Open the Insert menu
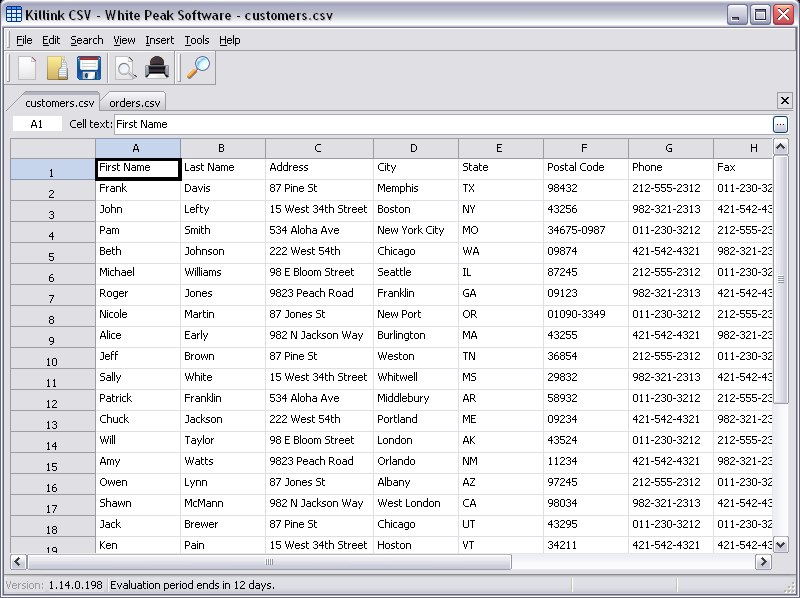Screen dimensions: 800x598 tap(159, 40)
